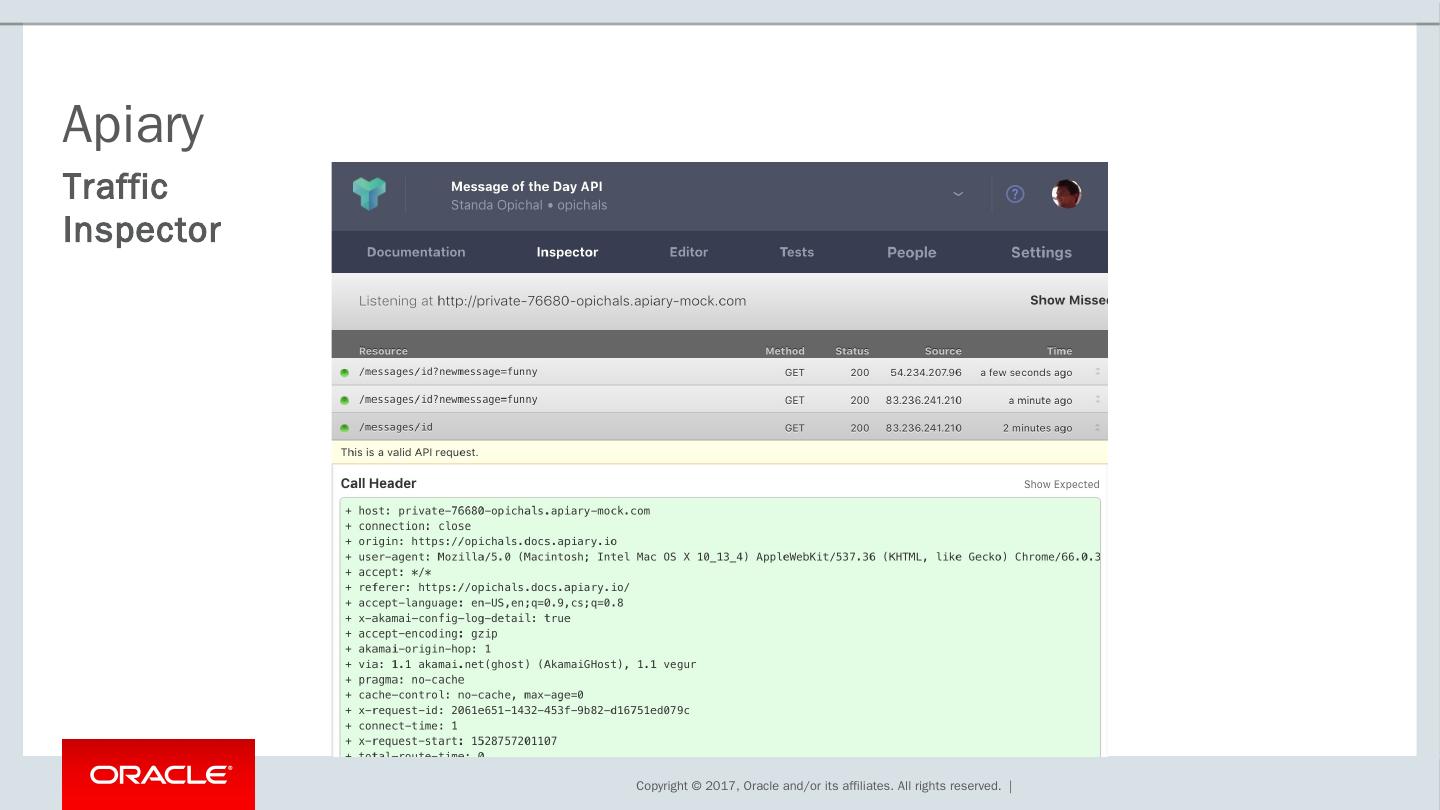This screenshot has height=810, width=1440.
Task: Click the Source column header
Action: (x=943, y=351)
